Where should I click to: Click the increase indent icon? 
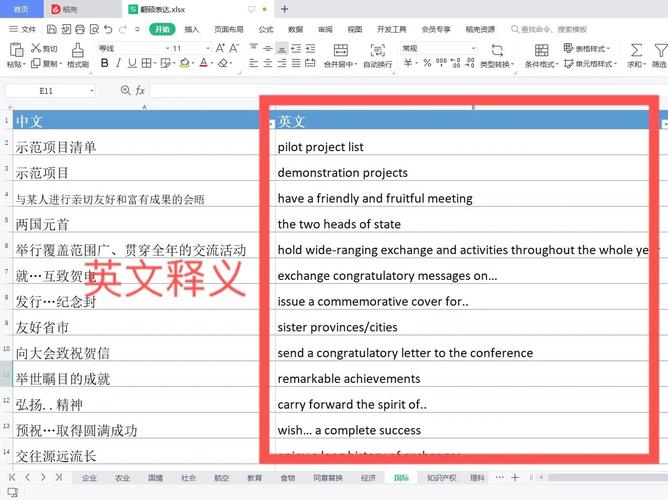(310, 48)
